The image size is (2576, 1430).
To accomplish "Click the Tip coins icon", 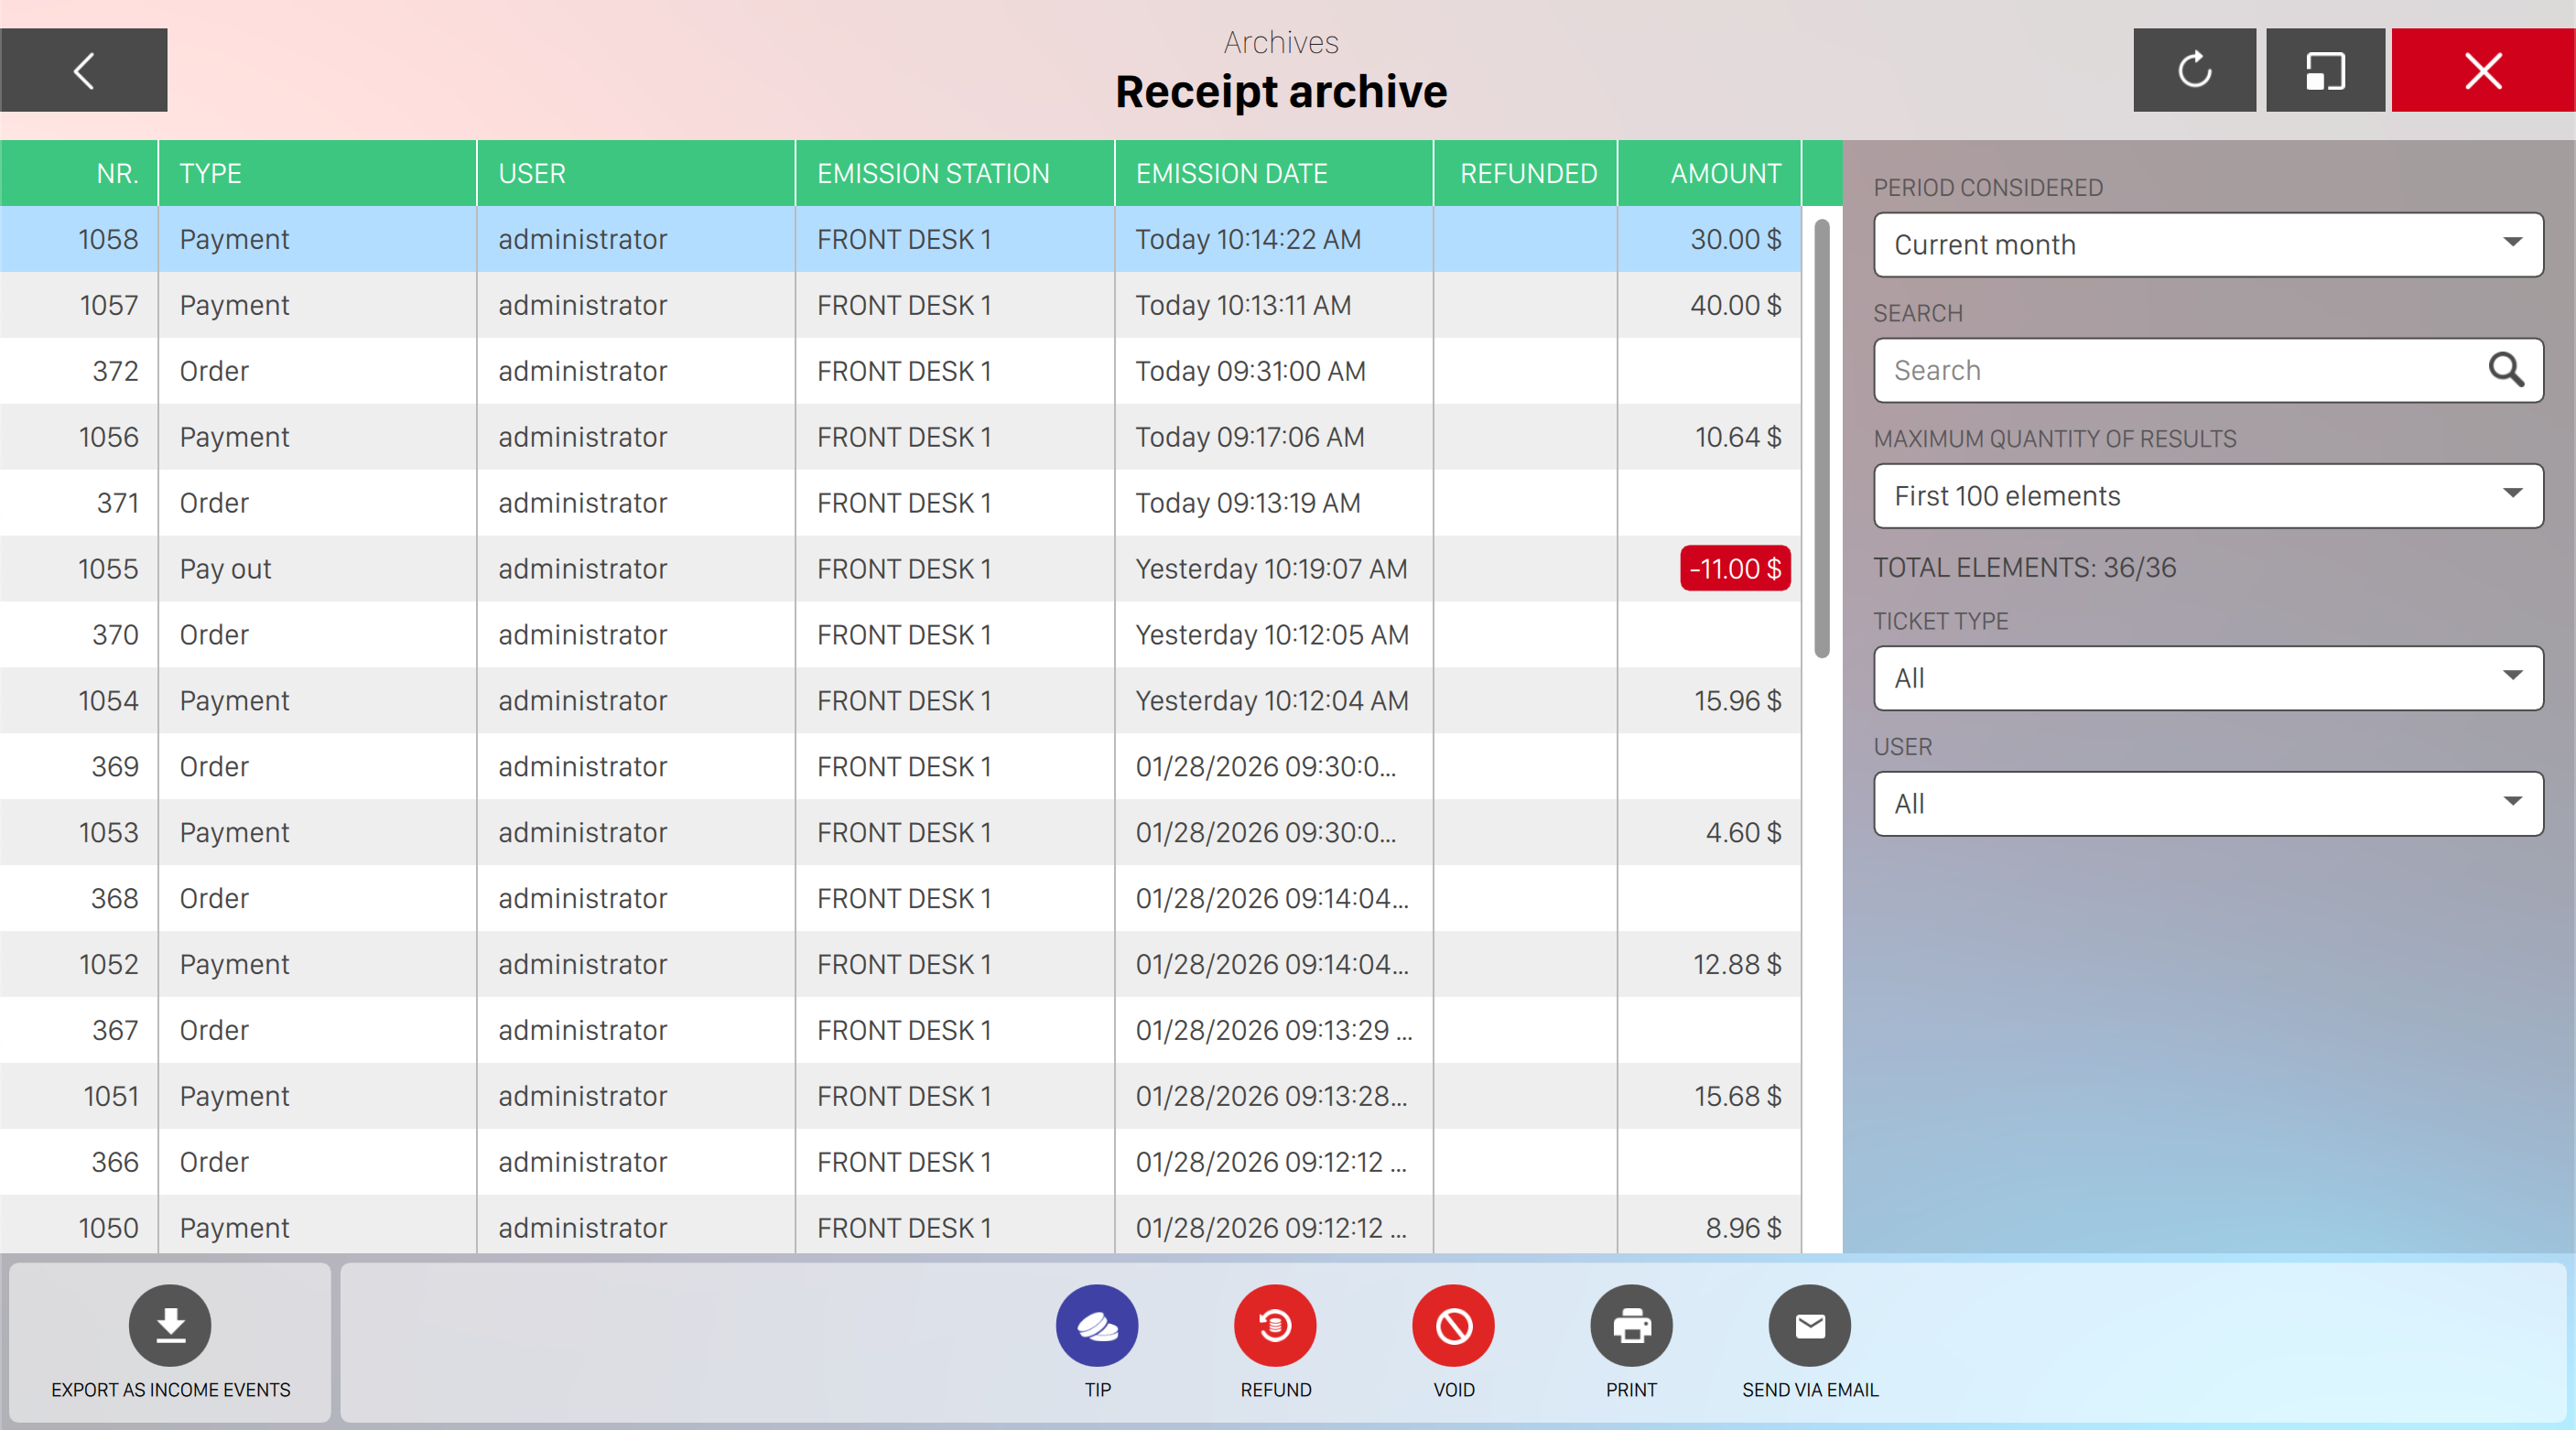I will pyautogui.click(x=1097, y=1325).
